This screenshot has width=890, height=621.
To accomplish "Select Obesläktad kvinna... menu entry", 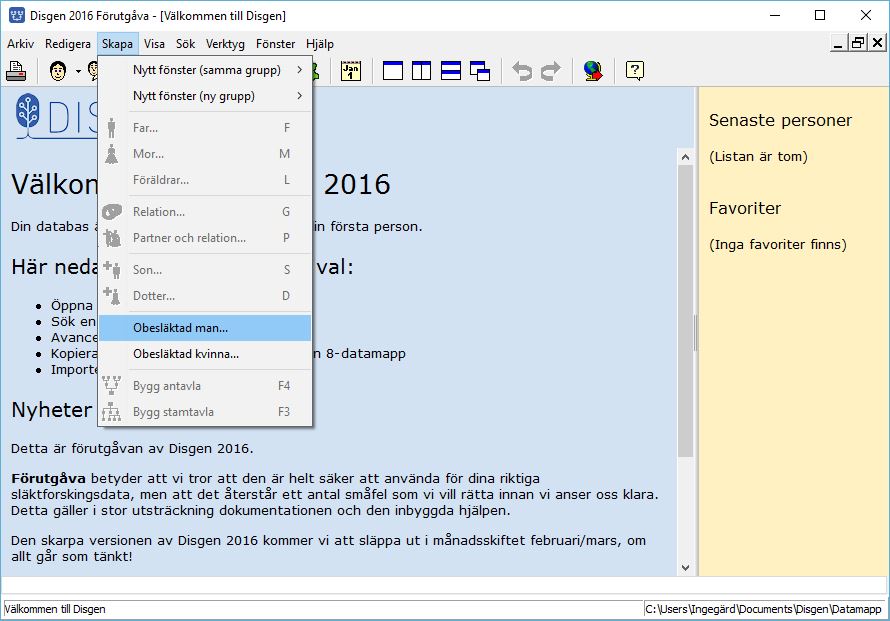I will pyautogui.click(x=205, y=354).
